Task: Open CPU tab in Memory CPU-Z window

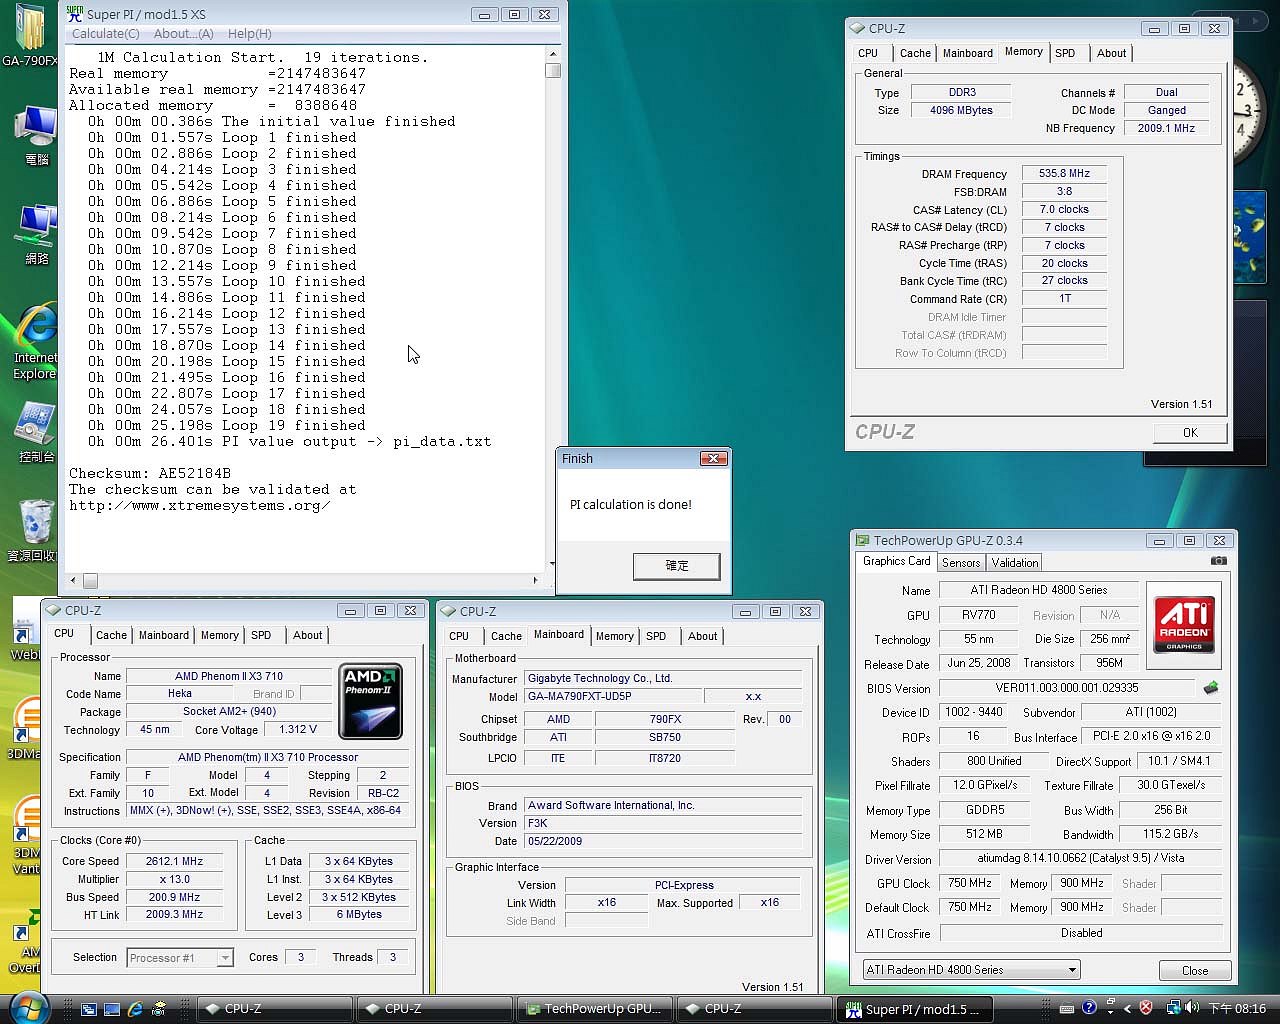Action: (x=868, y=53)
